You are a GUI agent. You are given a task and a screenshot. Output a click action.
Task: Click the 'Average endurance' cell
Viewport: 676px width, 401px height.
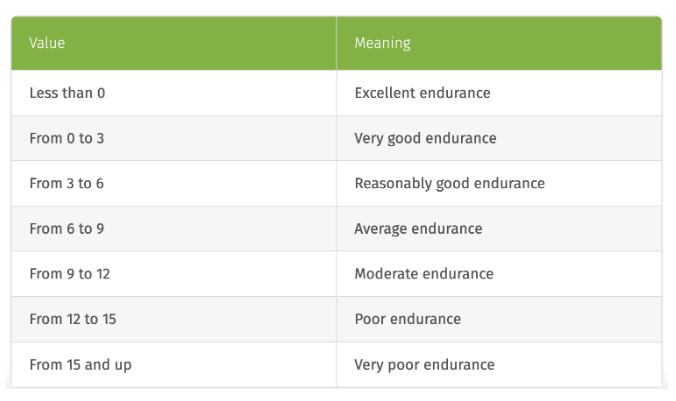click(x=499, y=229)
